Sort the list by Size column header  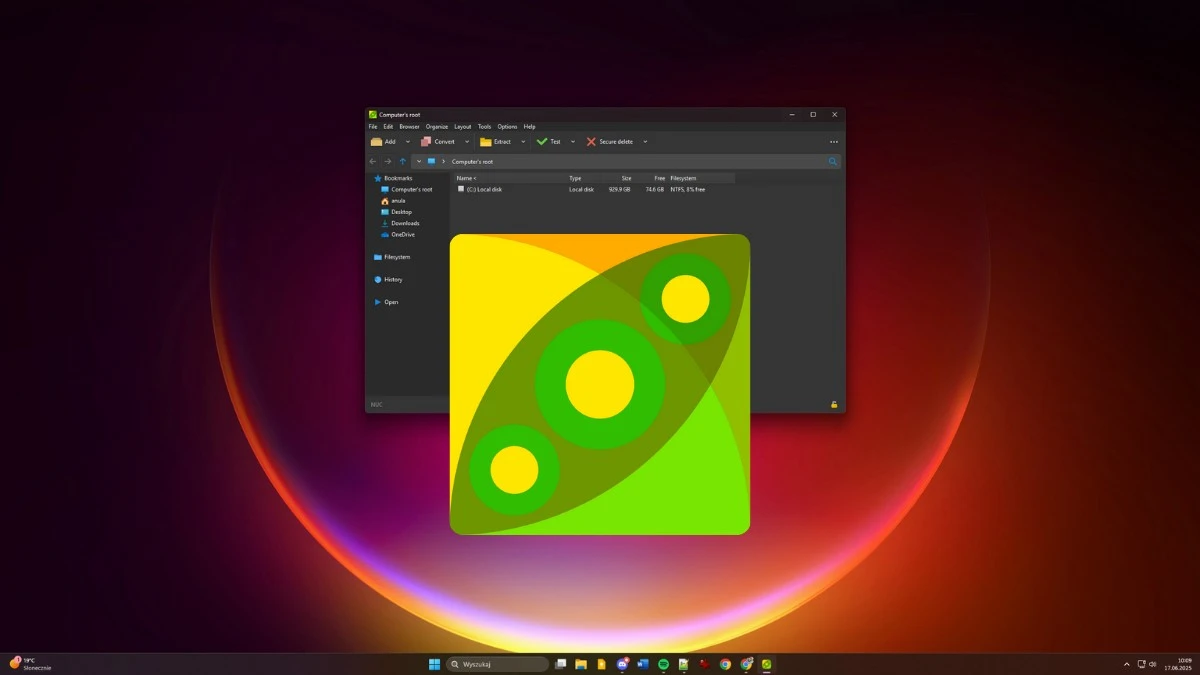(x=626, y=178)
